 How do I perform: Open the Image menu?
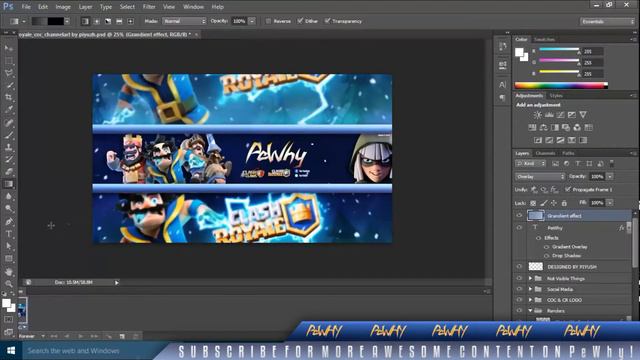pos(63,7)
